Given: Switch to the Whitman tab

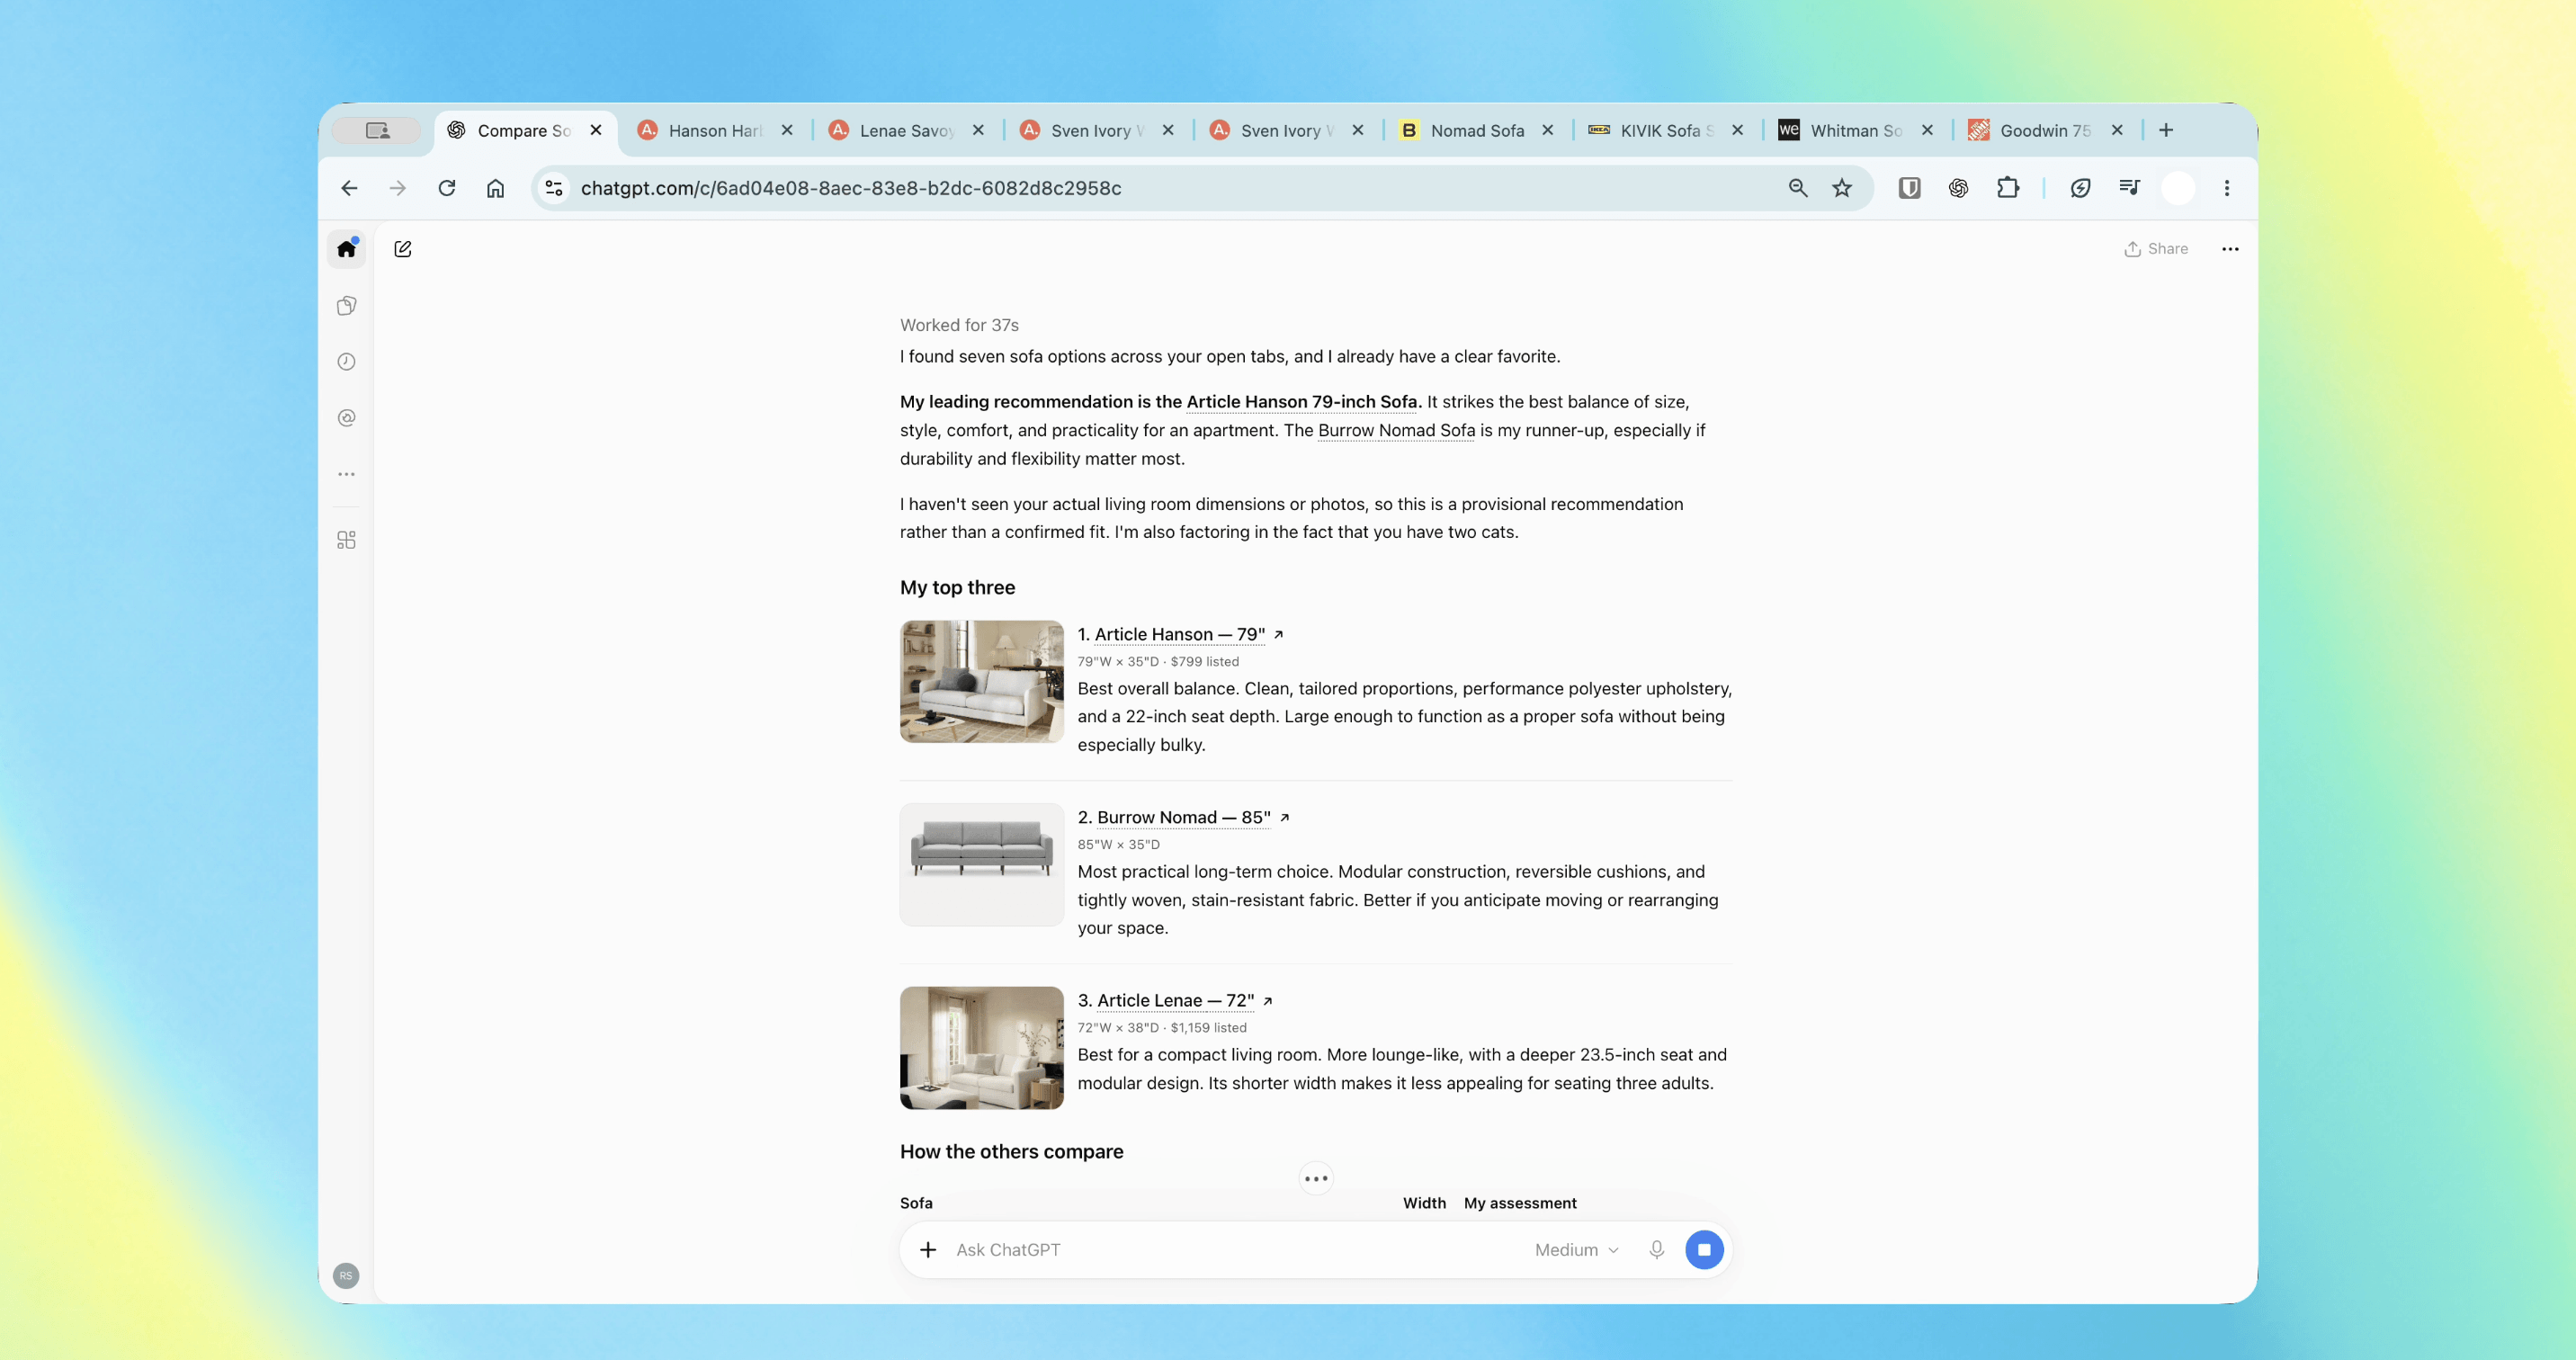Looking at the screenshot, I should (x=1856, y=130).
